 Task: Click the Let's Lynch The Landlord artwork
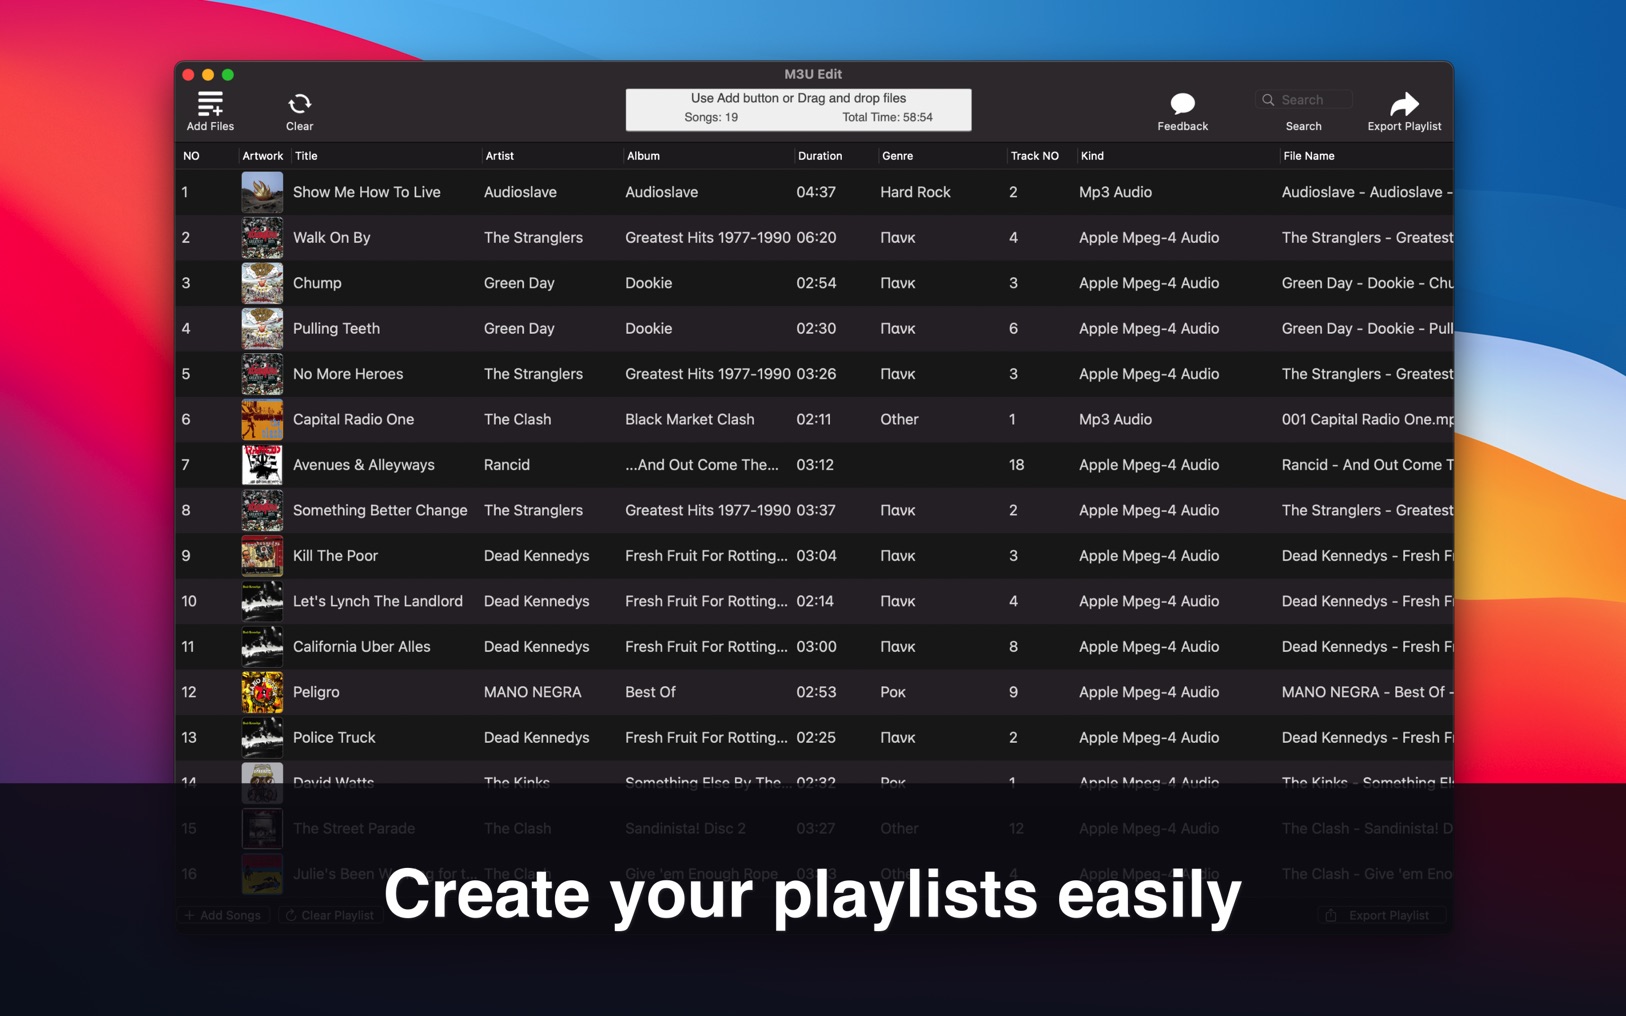point(262,602)
